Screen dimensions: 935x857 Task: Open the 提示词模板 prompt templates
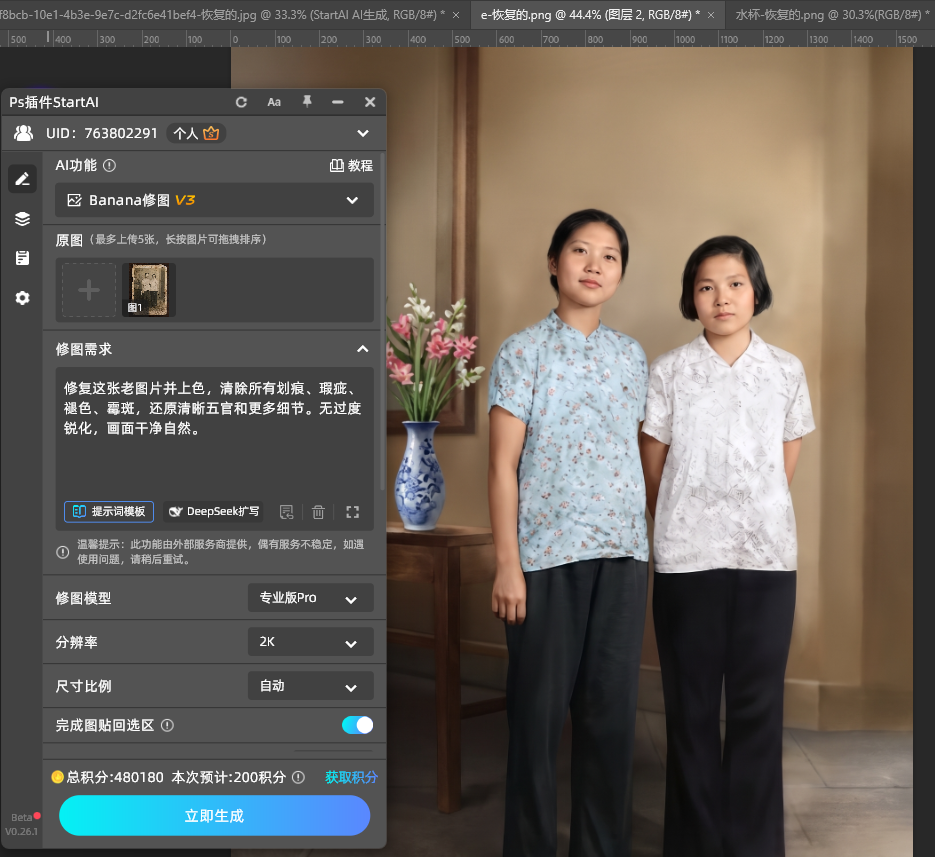click(x=109, y=512)
